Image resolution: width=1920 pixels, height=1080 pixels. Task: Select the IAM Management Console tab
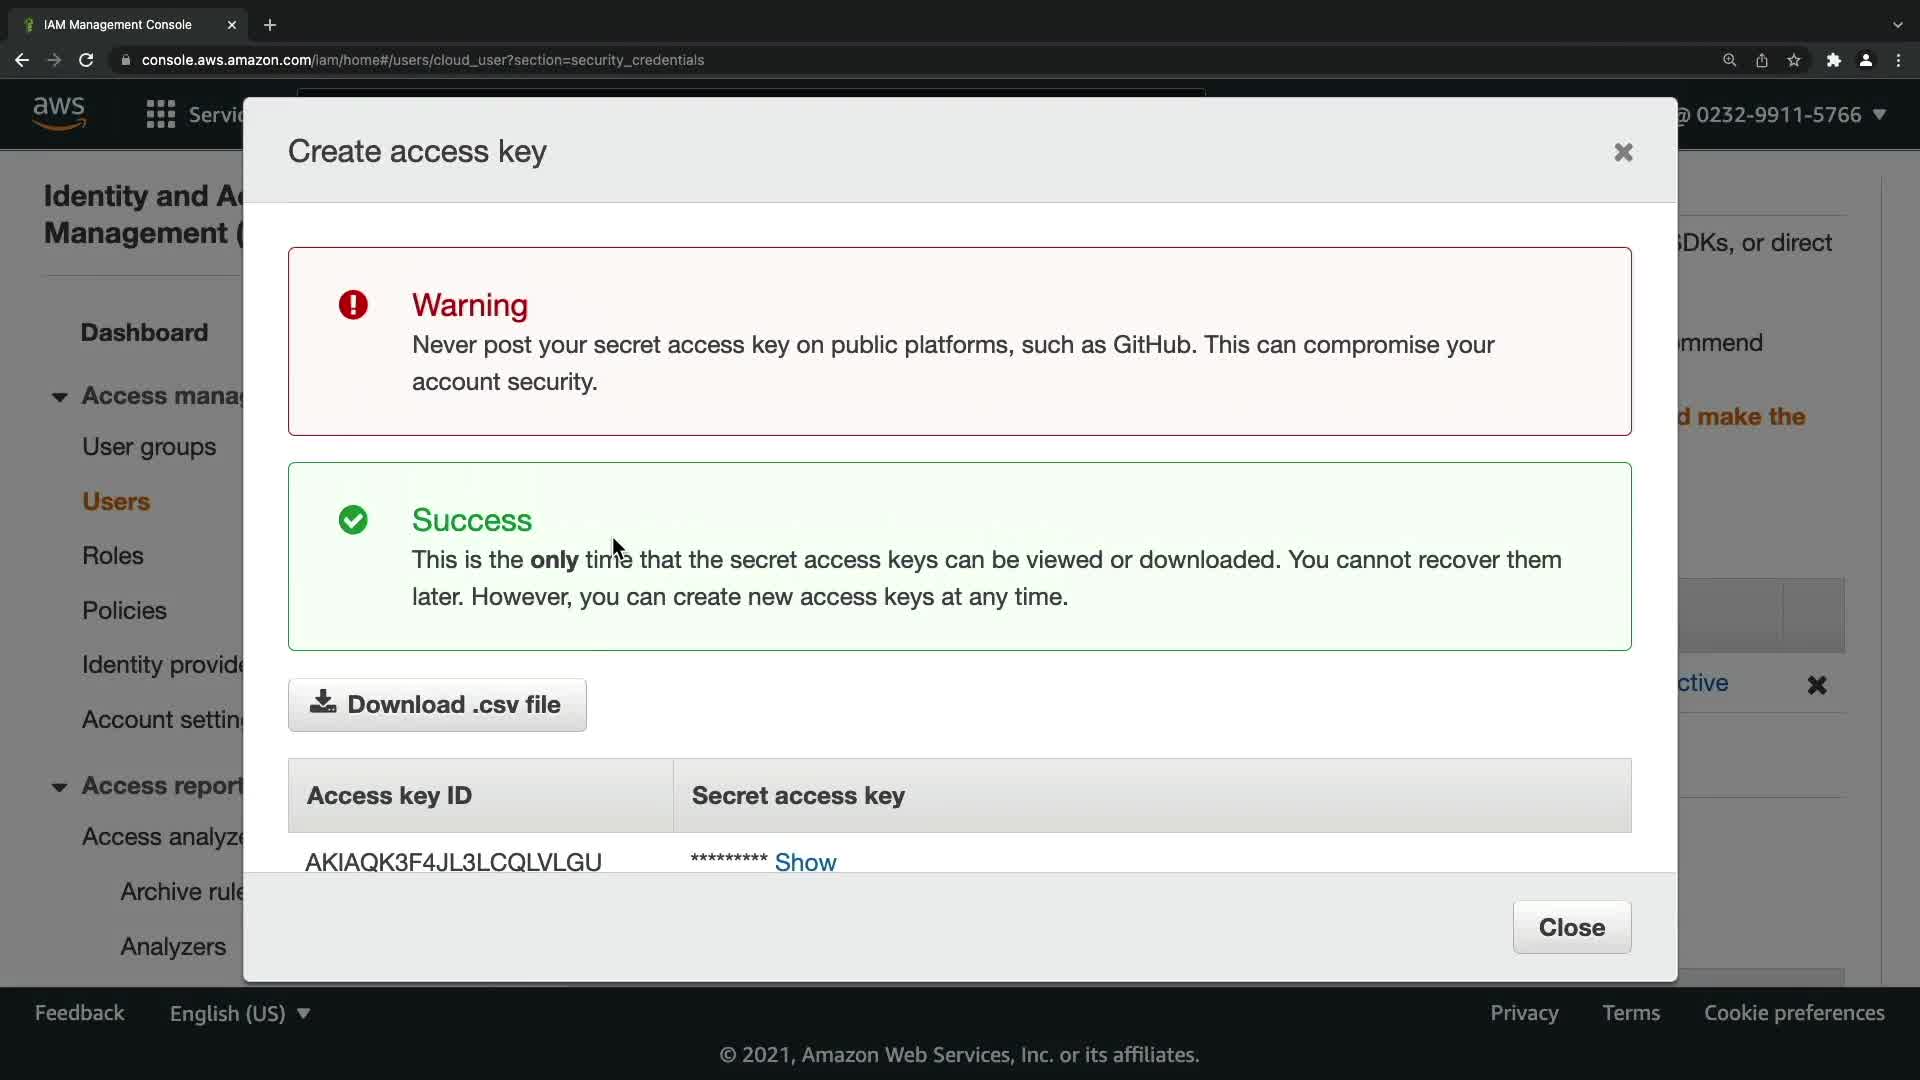(x=118, y=25)
